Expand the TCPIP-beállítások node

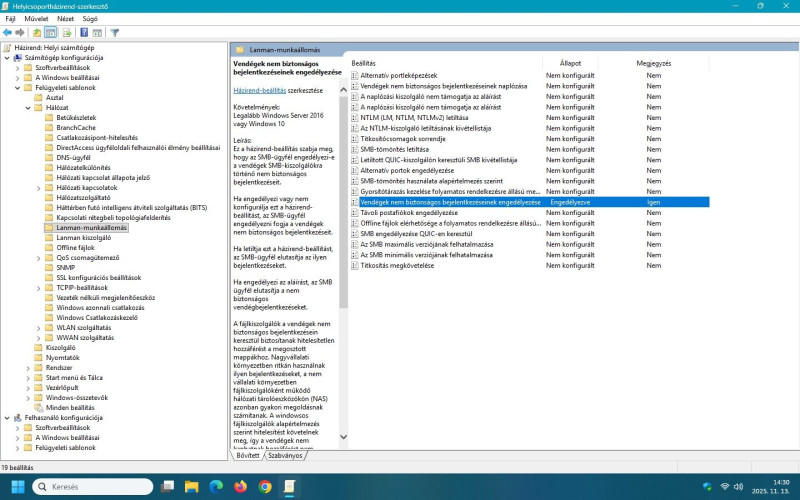pos(39,288)
